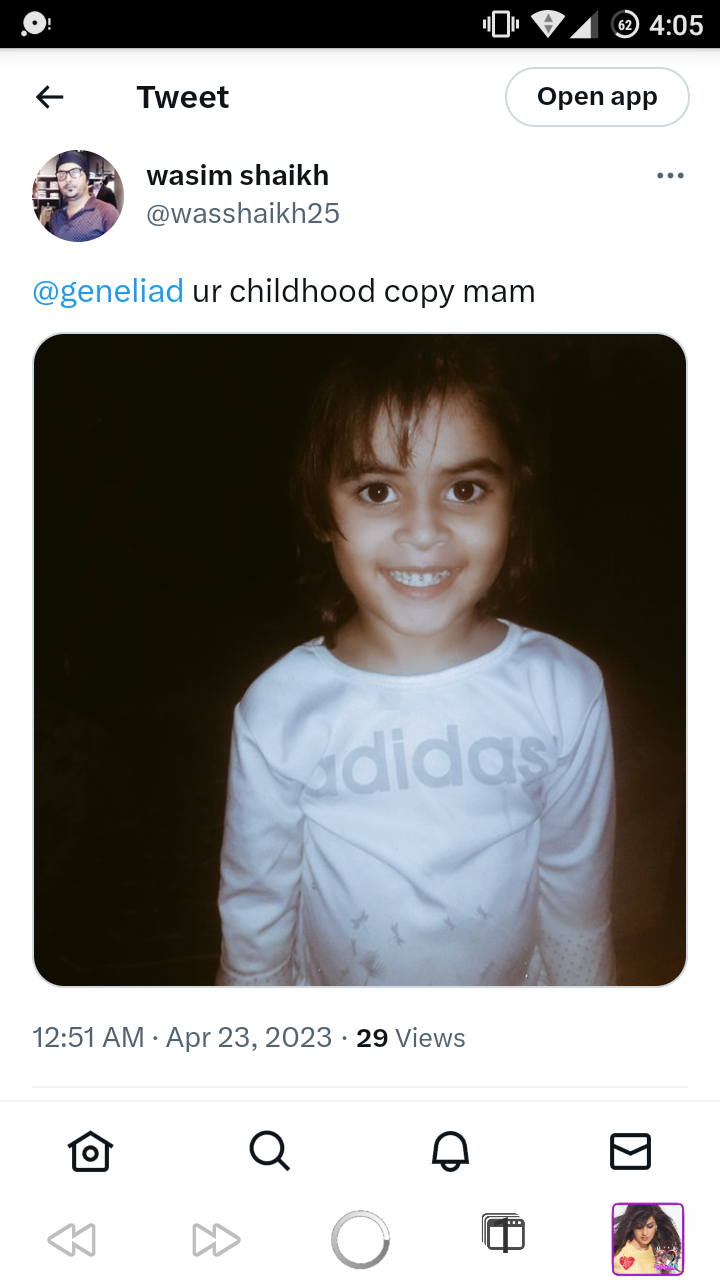This screenshot has height=1280, width=720.
Task: Open the @wasshaikh25 handle
Action: point(243,213)
